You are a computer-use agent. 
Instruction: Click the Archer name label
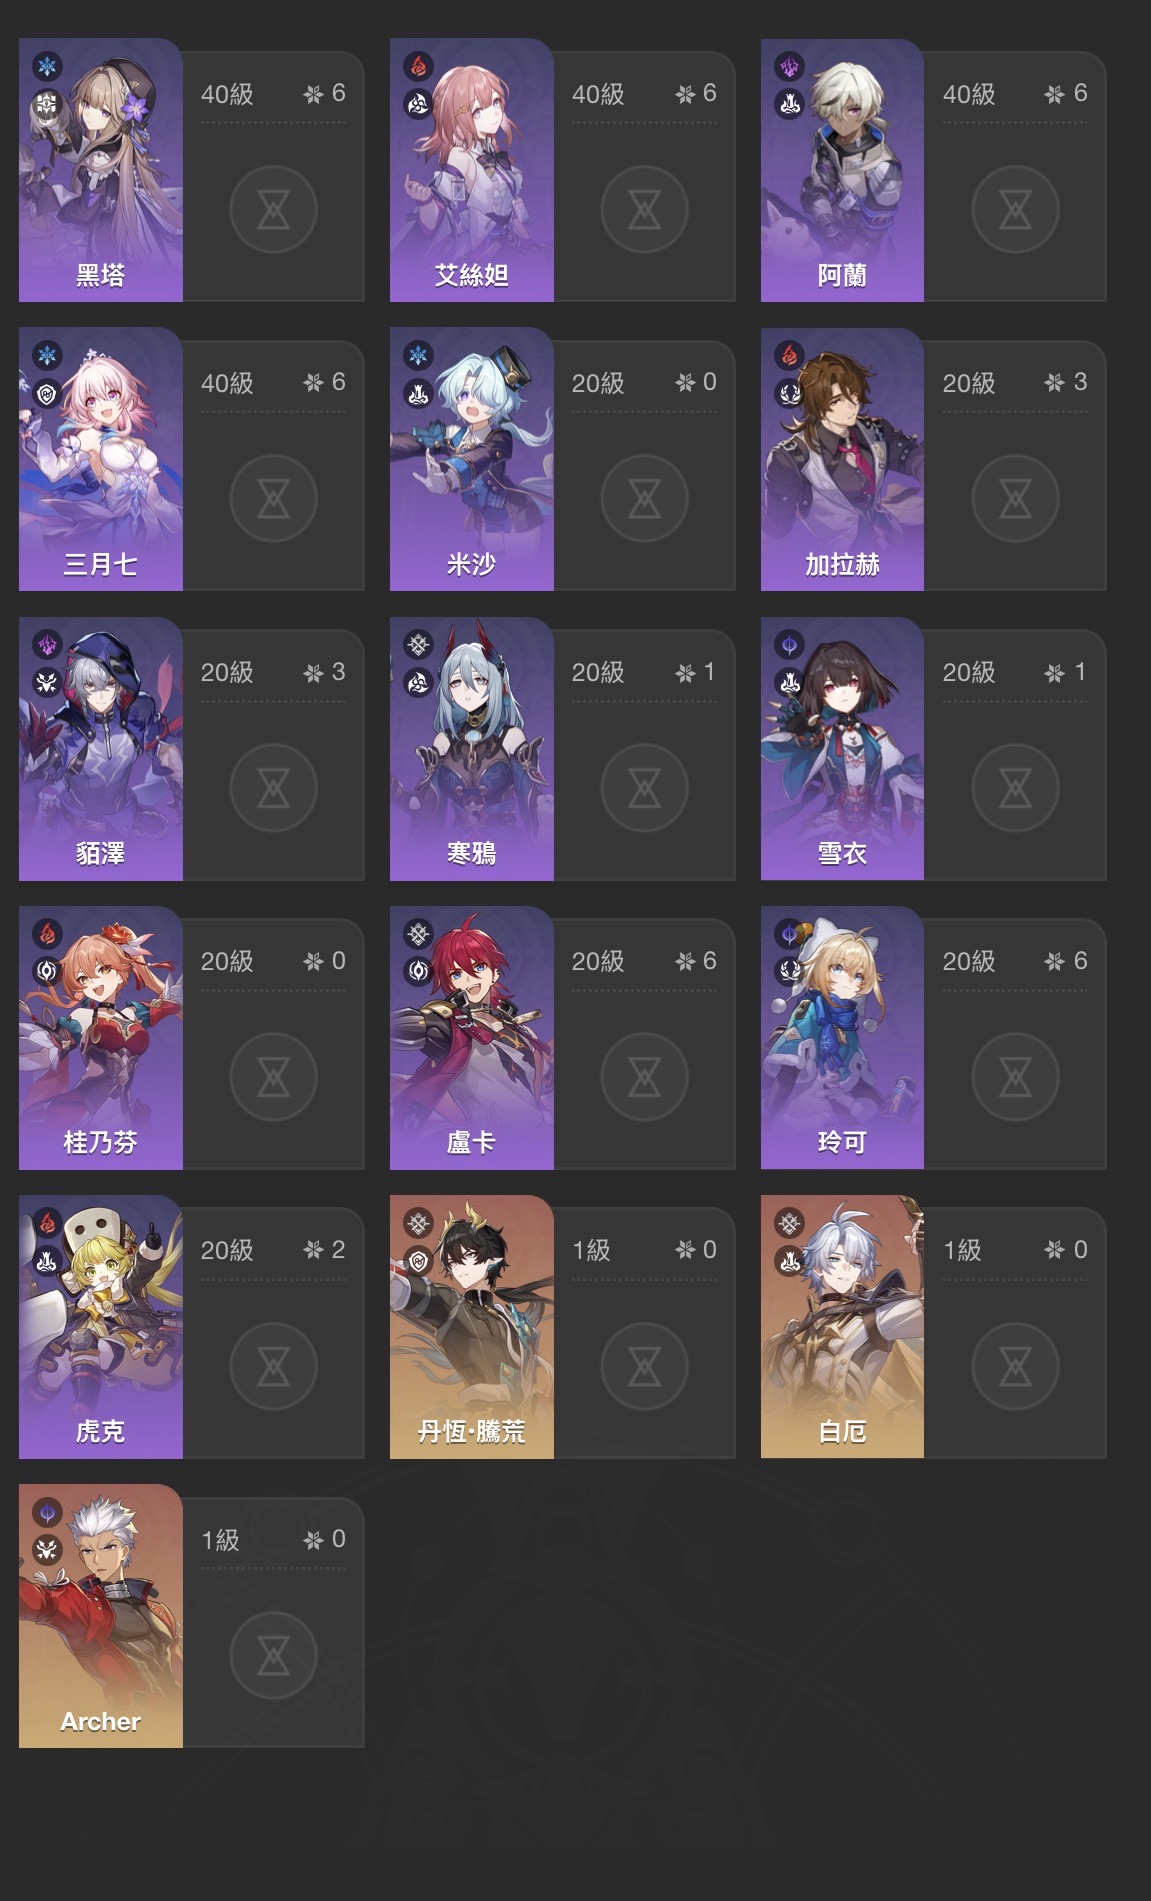(x=100, y=1721)
